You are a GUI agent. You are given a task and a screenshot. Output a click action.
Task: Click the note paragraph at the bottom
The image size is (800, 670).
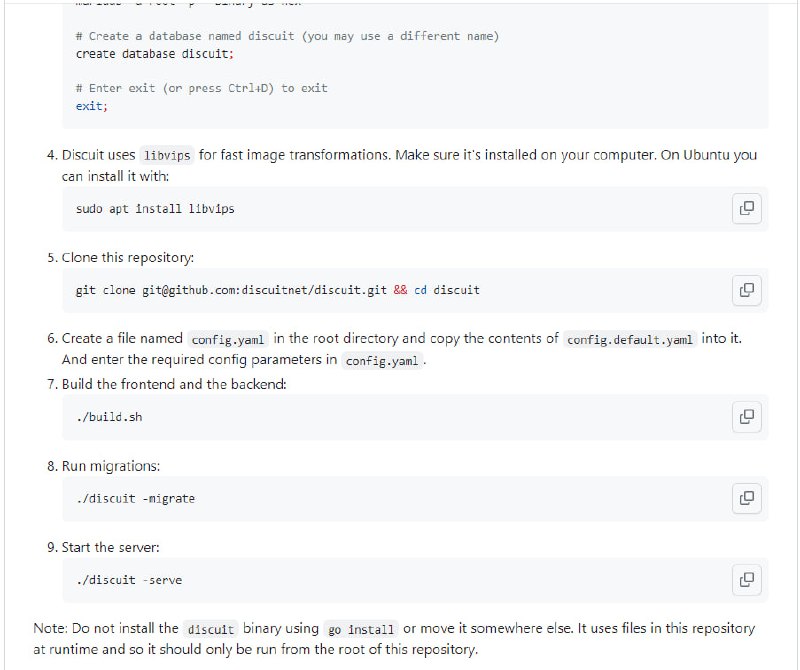(400, 638)
